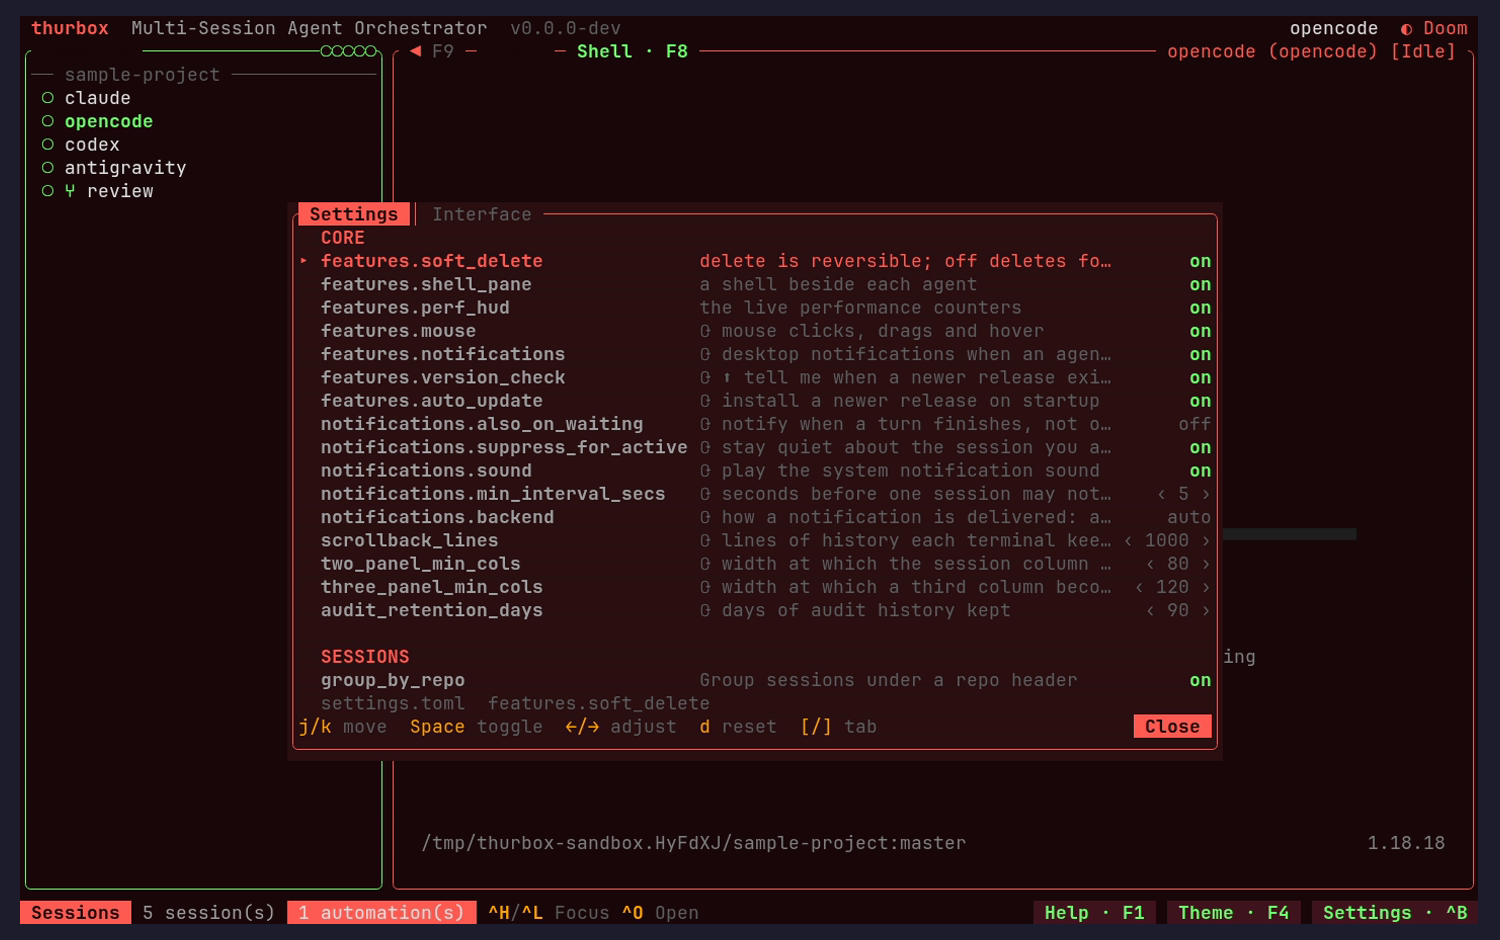Screen dimensions: 1500x940
Task: Click the circular arrow icon in features.notifications row
Action: point(705,354)
